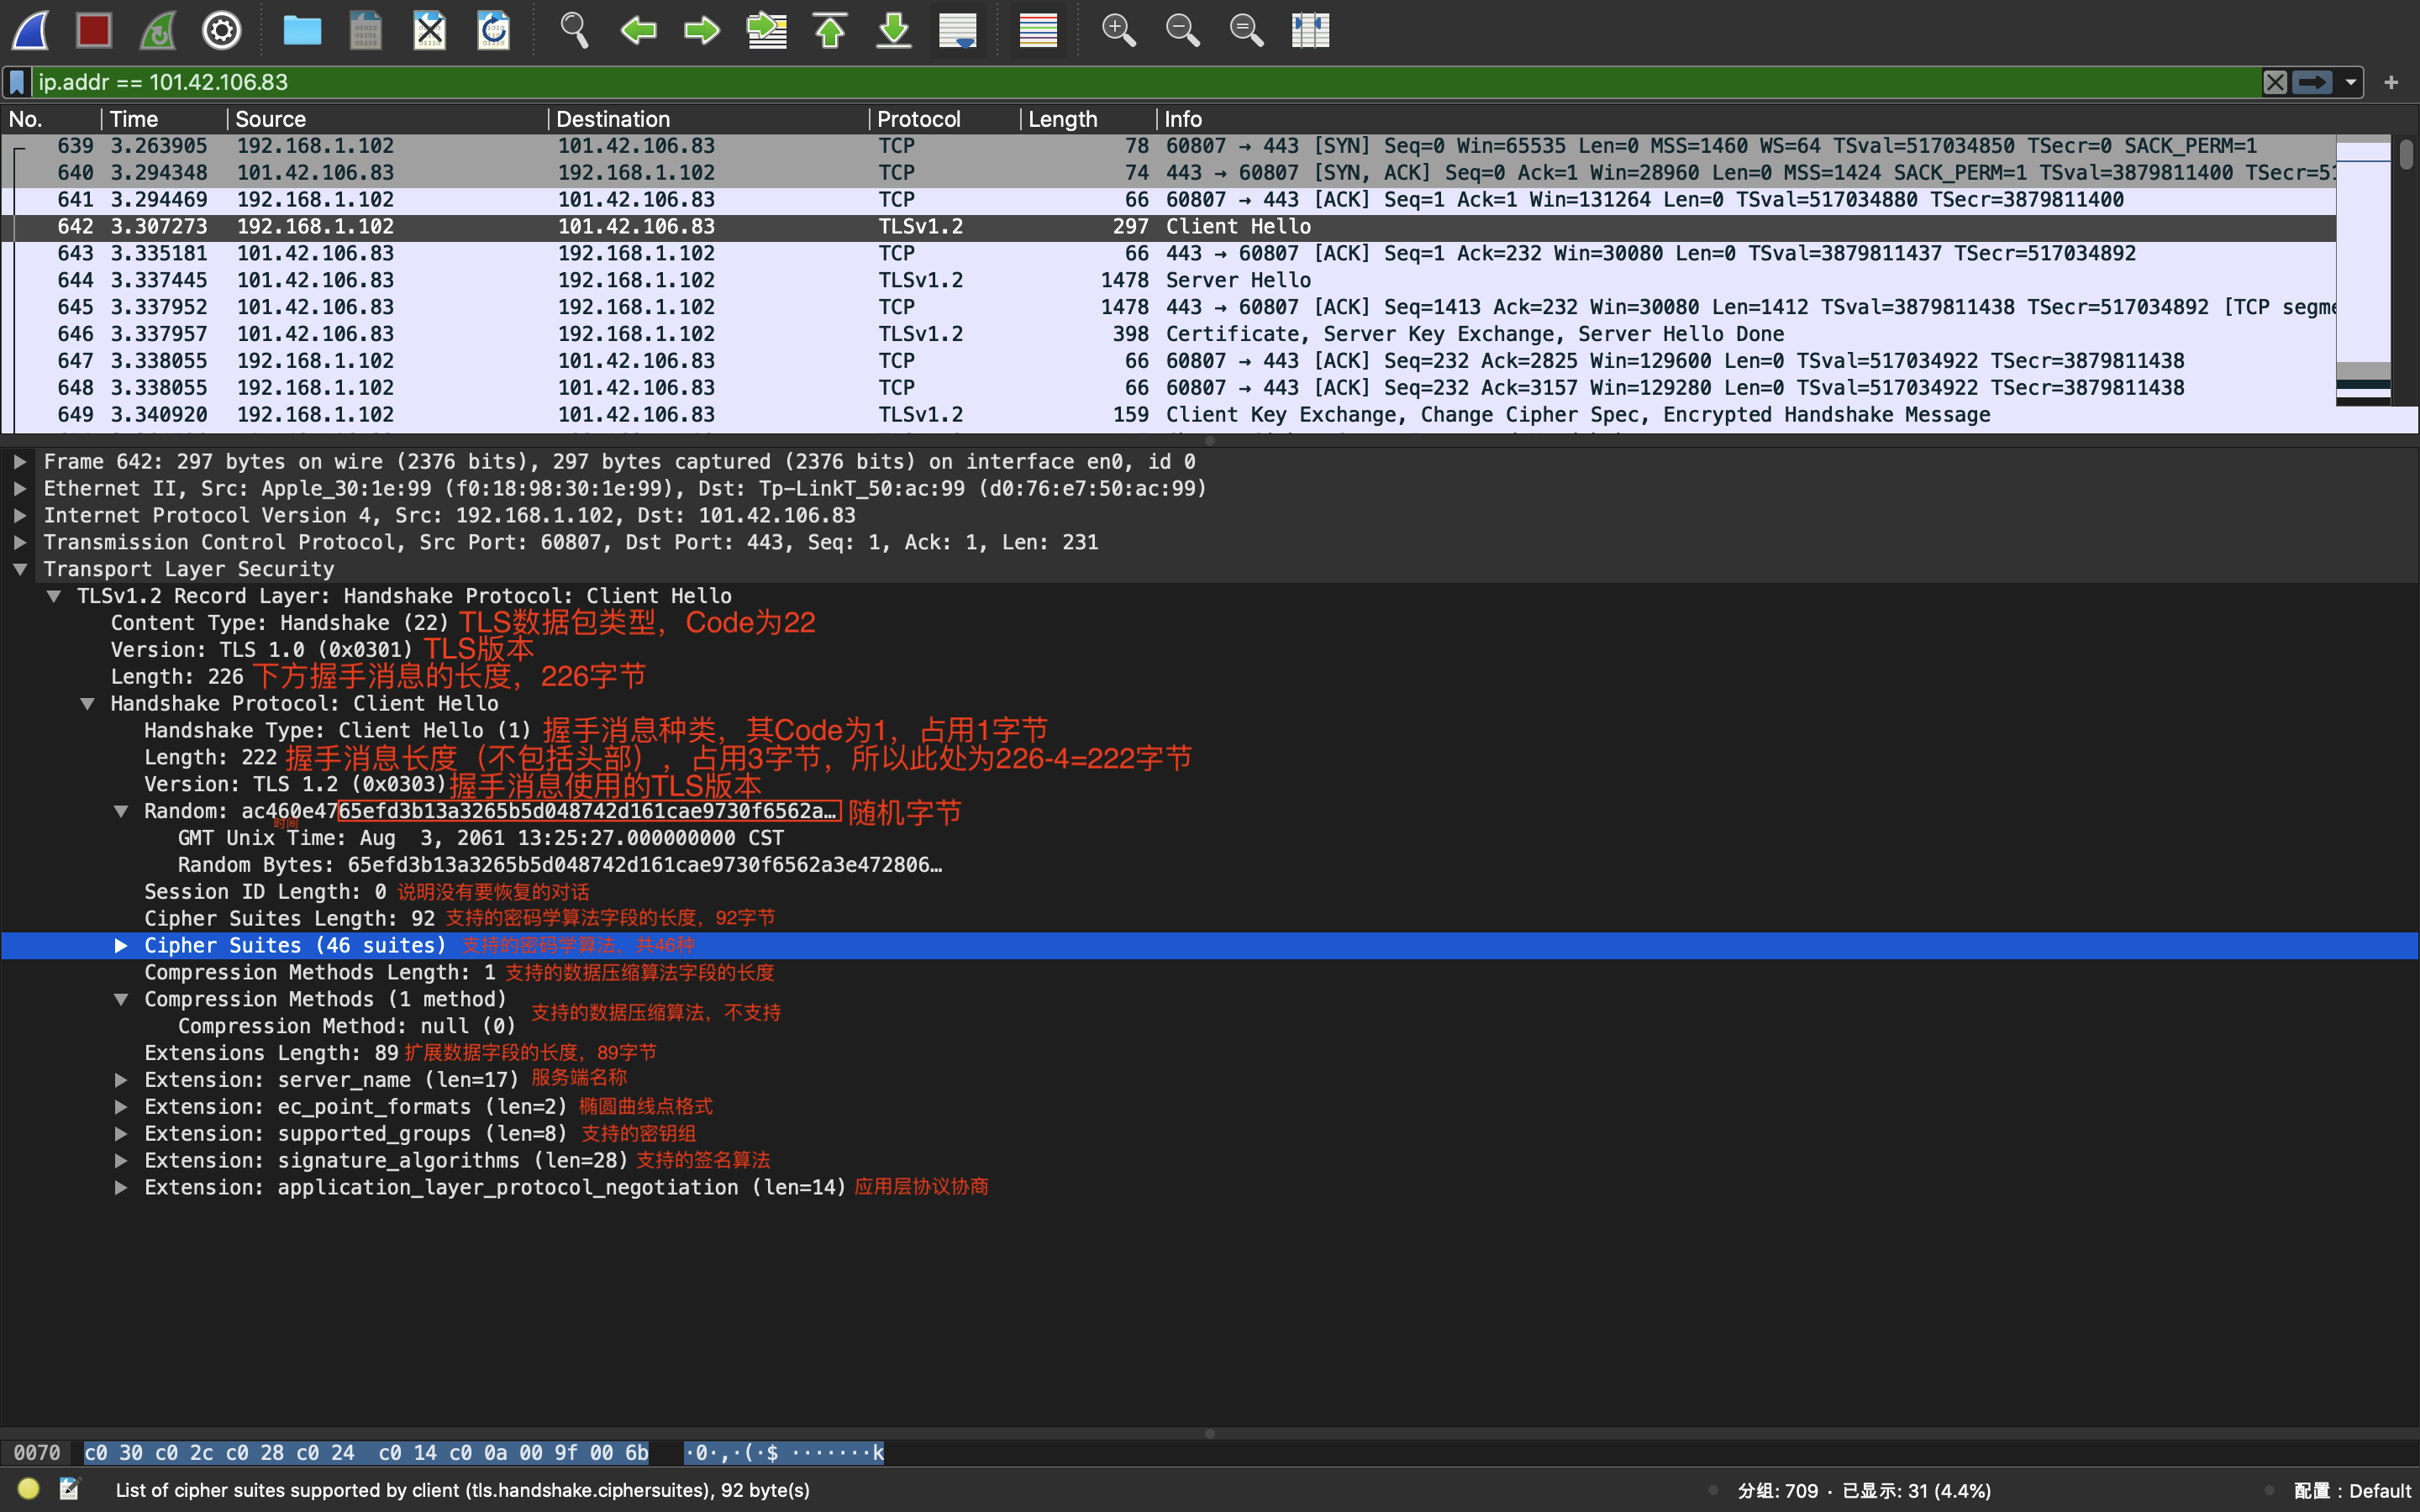Go back in packet history arrow

pyautogui.click(x=638, y=30)
